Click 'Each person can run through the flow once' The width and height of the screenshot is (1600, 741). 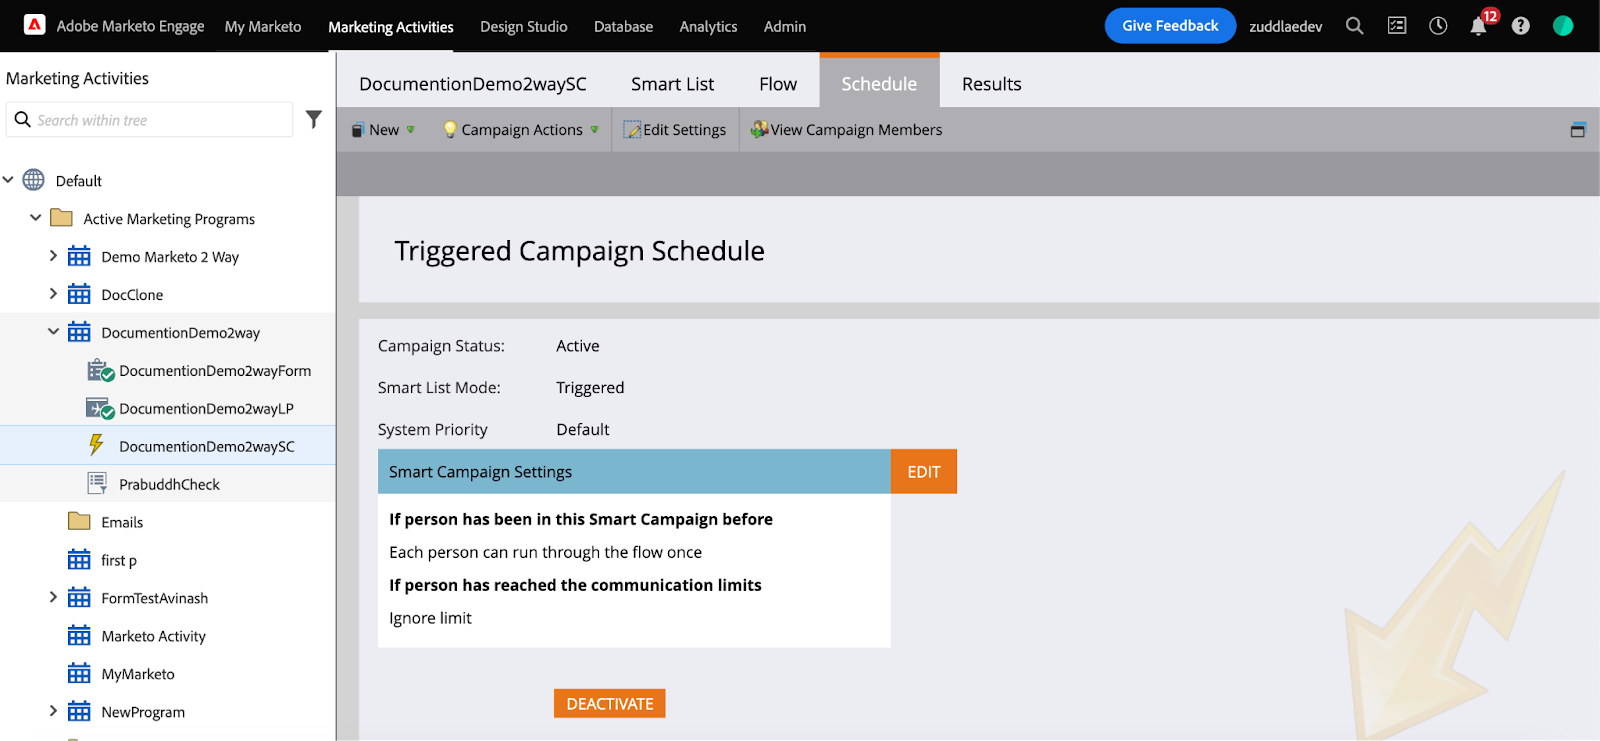[x=545, y=552]
